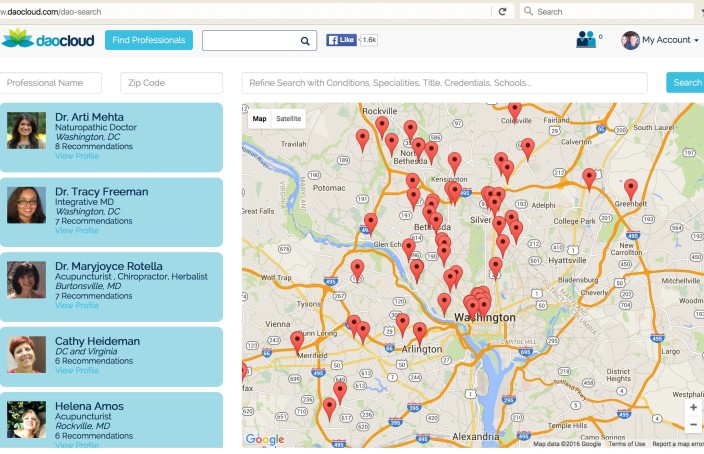Zoom out the map with minus
This screenshot has width=704, height=454.
pos(693,424)
